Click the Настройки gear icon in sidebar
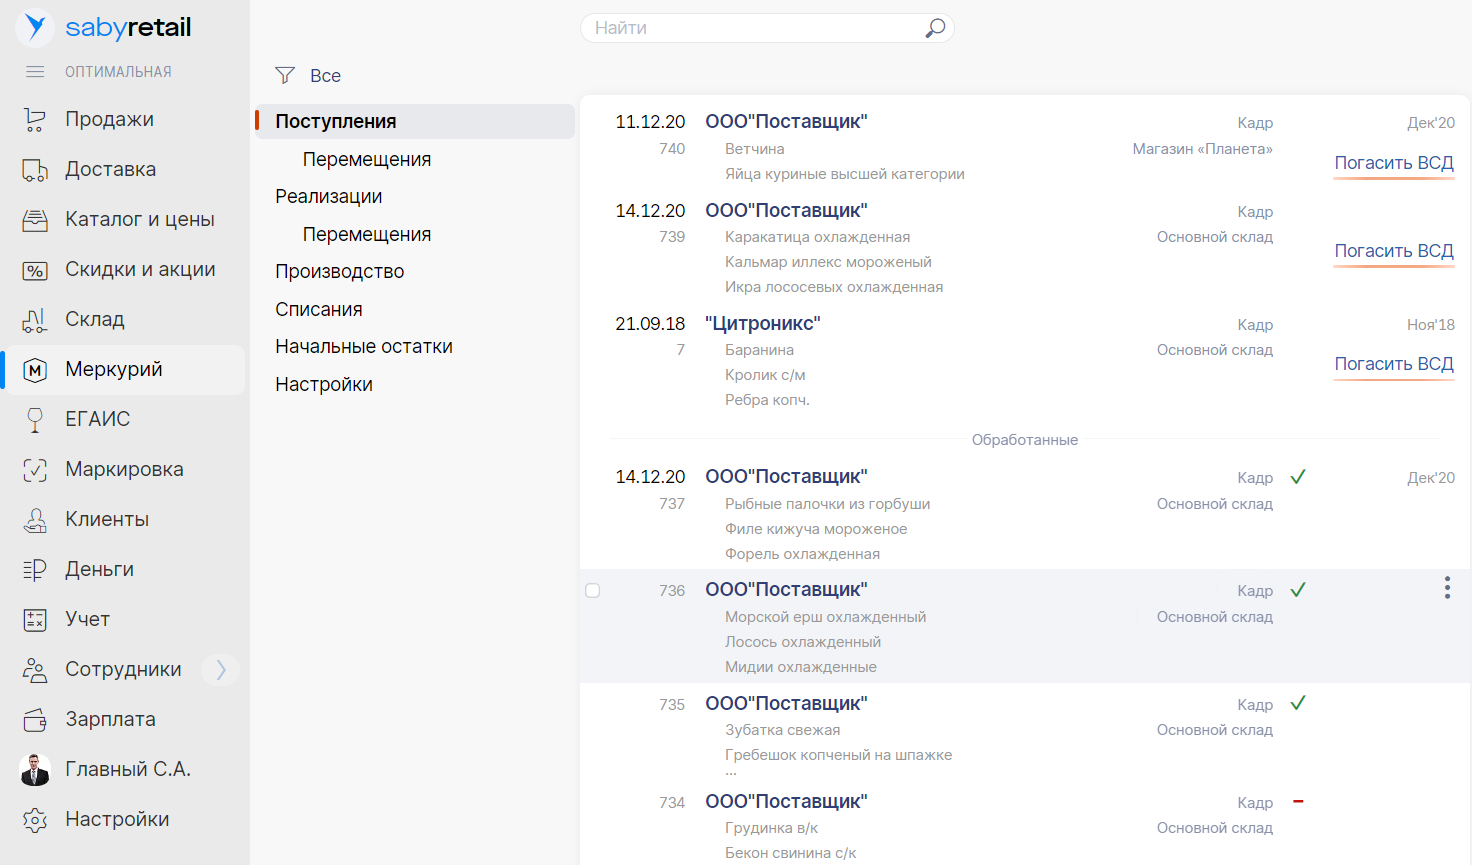 click(35, 820)
